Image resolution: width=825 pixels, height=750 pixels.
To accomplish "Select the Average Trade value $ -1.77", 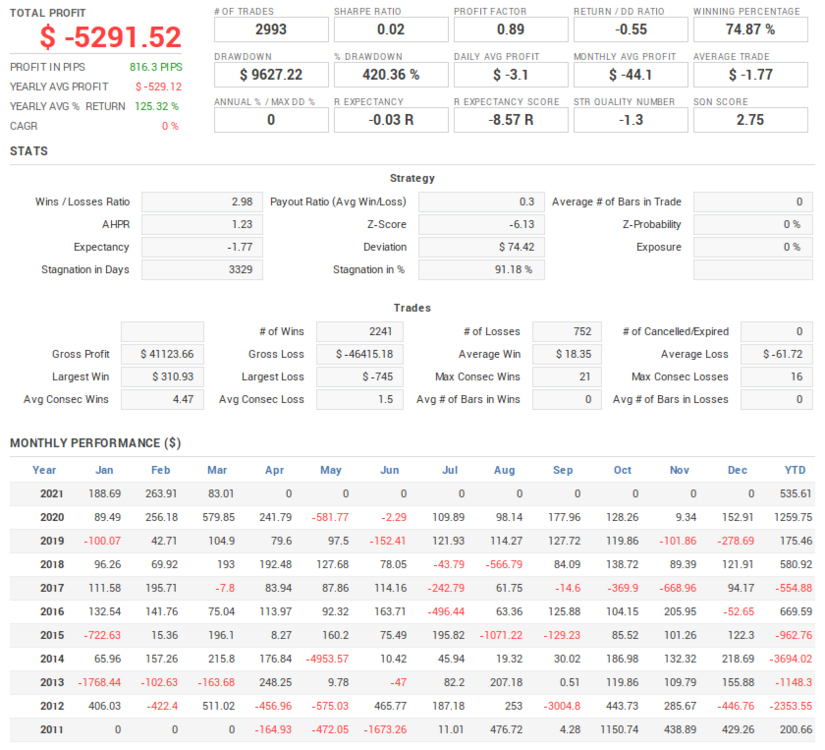I will point(750,75).
